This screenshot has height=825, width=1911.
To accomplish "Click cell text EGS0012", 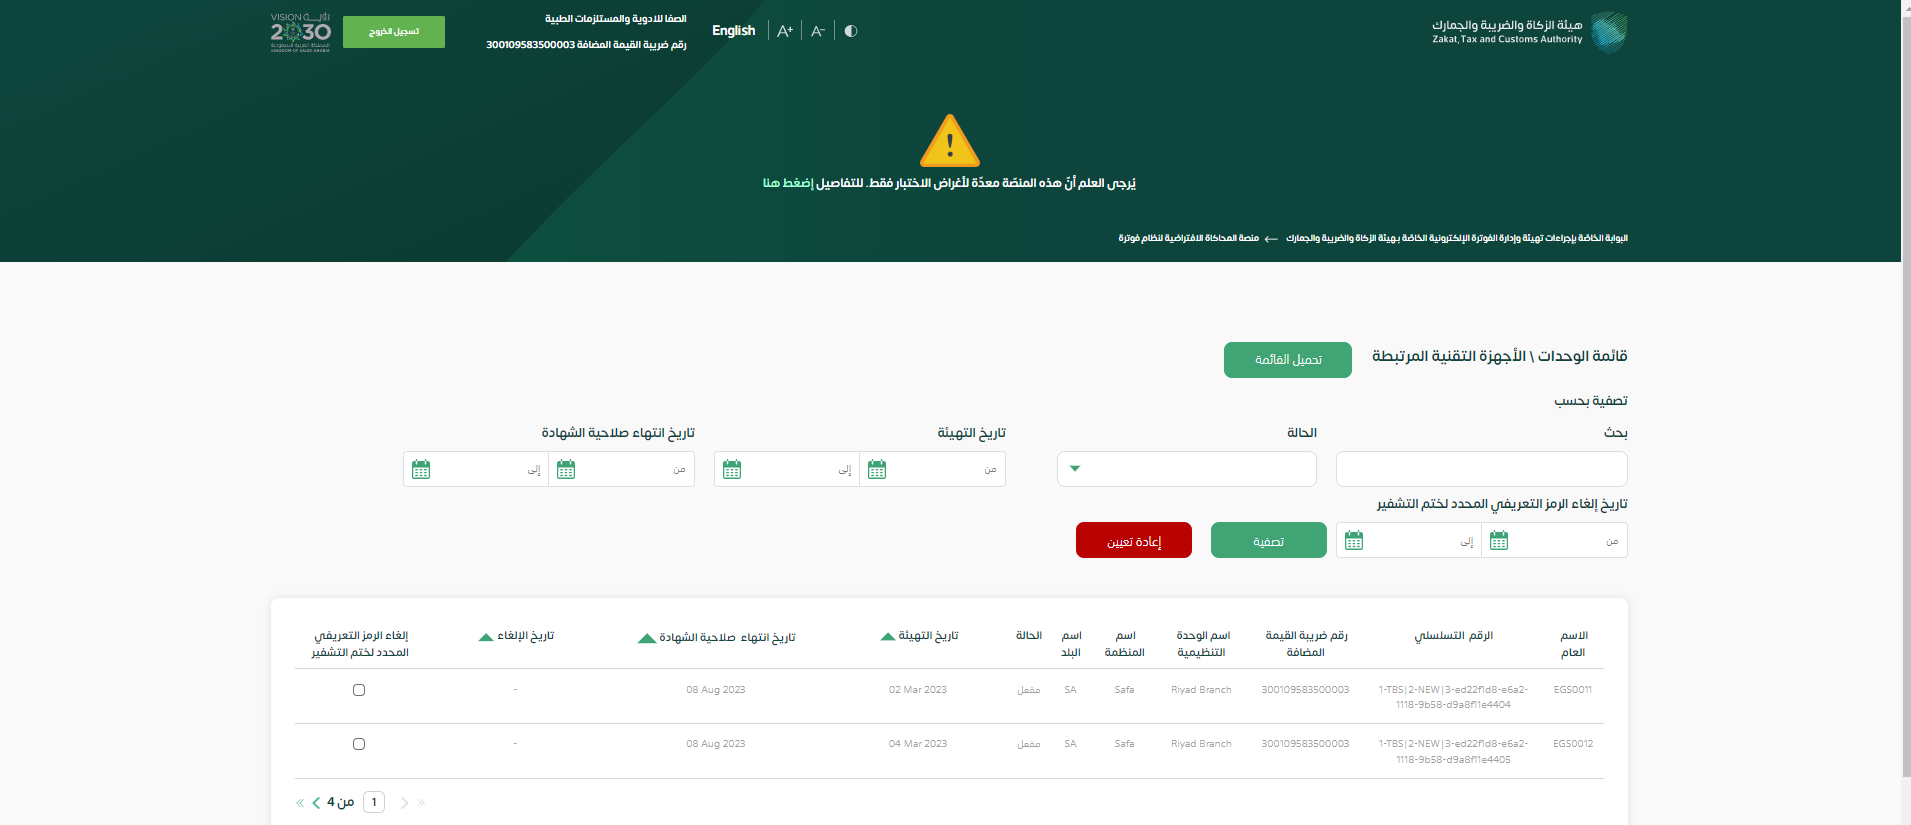I will coord(1573,744).
